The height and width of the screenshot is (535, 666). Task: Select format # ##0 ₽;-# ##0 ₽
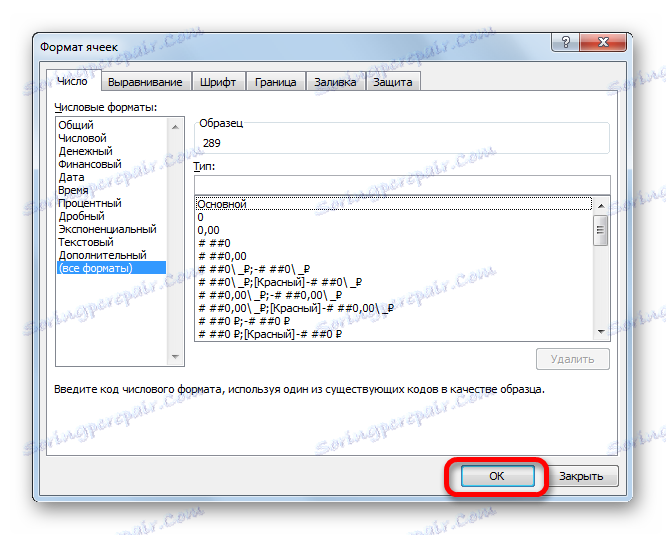point(394,321)
